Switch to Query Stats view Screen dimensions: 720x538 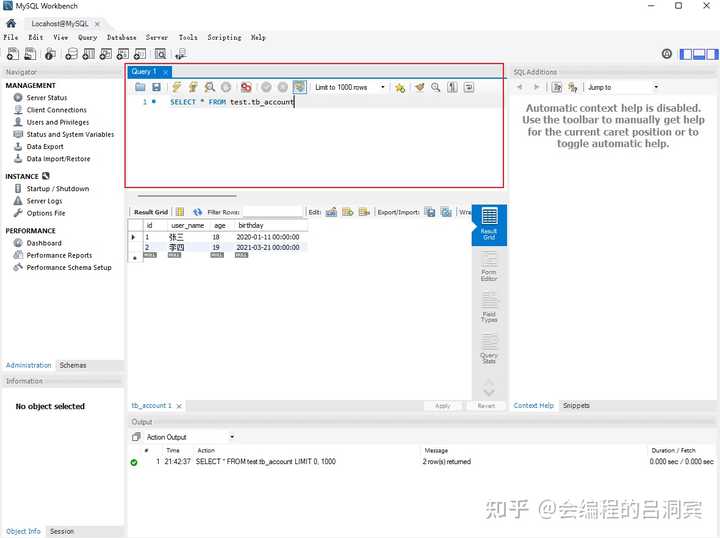(x=489, y=349)
